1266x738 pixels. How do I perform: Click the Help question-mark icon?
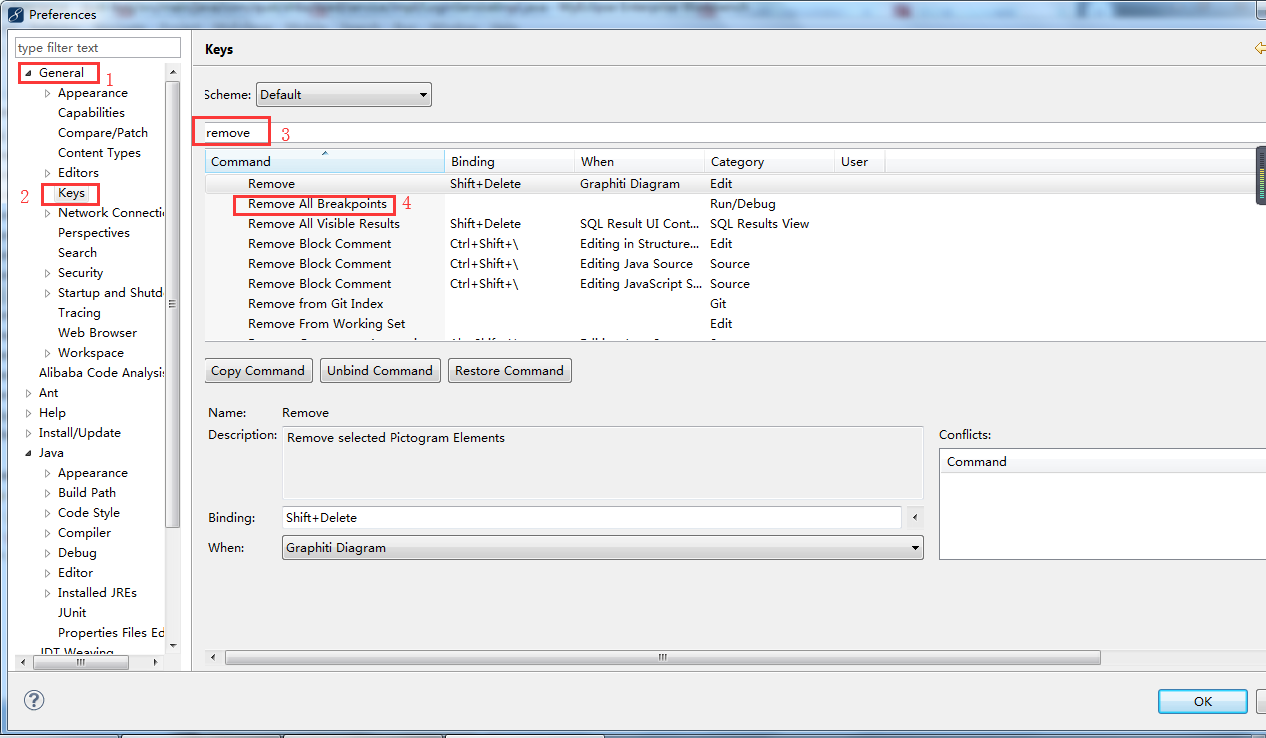click(33, 700)
